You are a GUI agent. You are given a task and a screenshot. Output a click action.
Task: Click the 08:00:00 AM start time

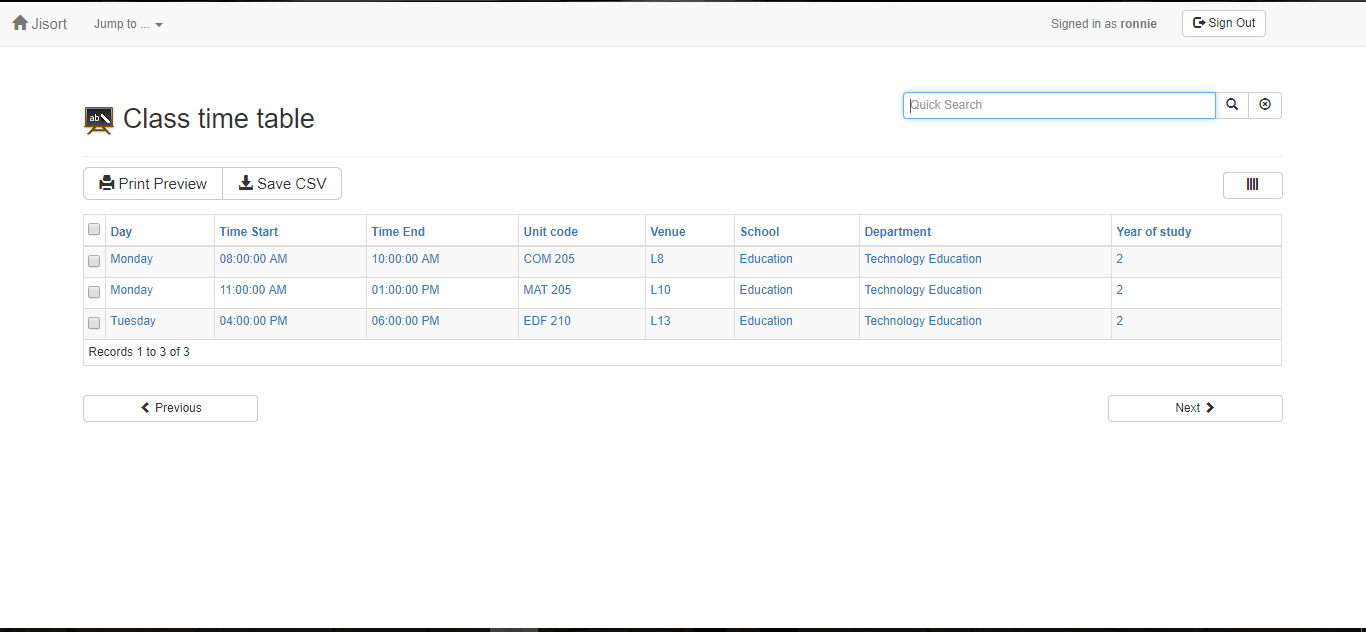[253, 259]
